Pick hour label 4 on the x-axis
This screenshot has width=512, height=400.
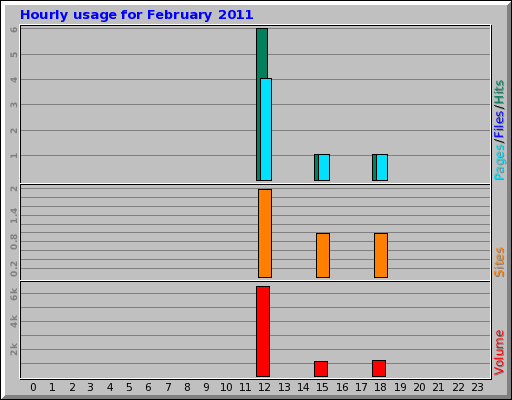[x=110, y=387]
